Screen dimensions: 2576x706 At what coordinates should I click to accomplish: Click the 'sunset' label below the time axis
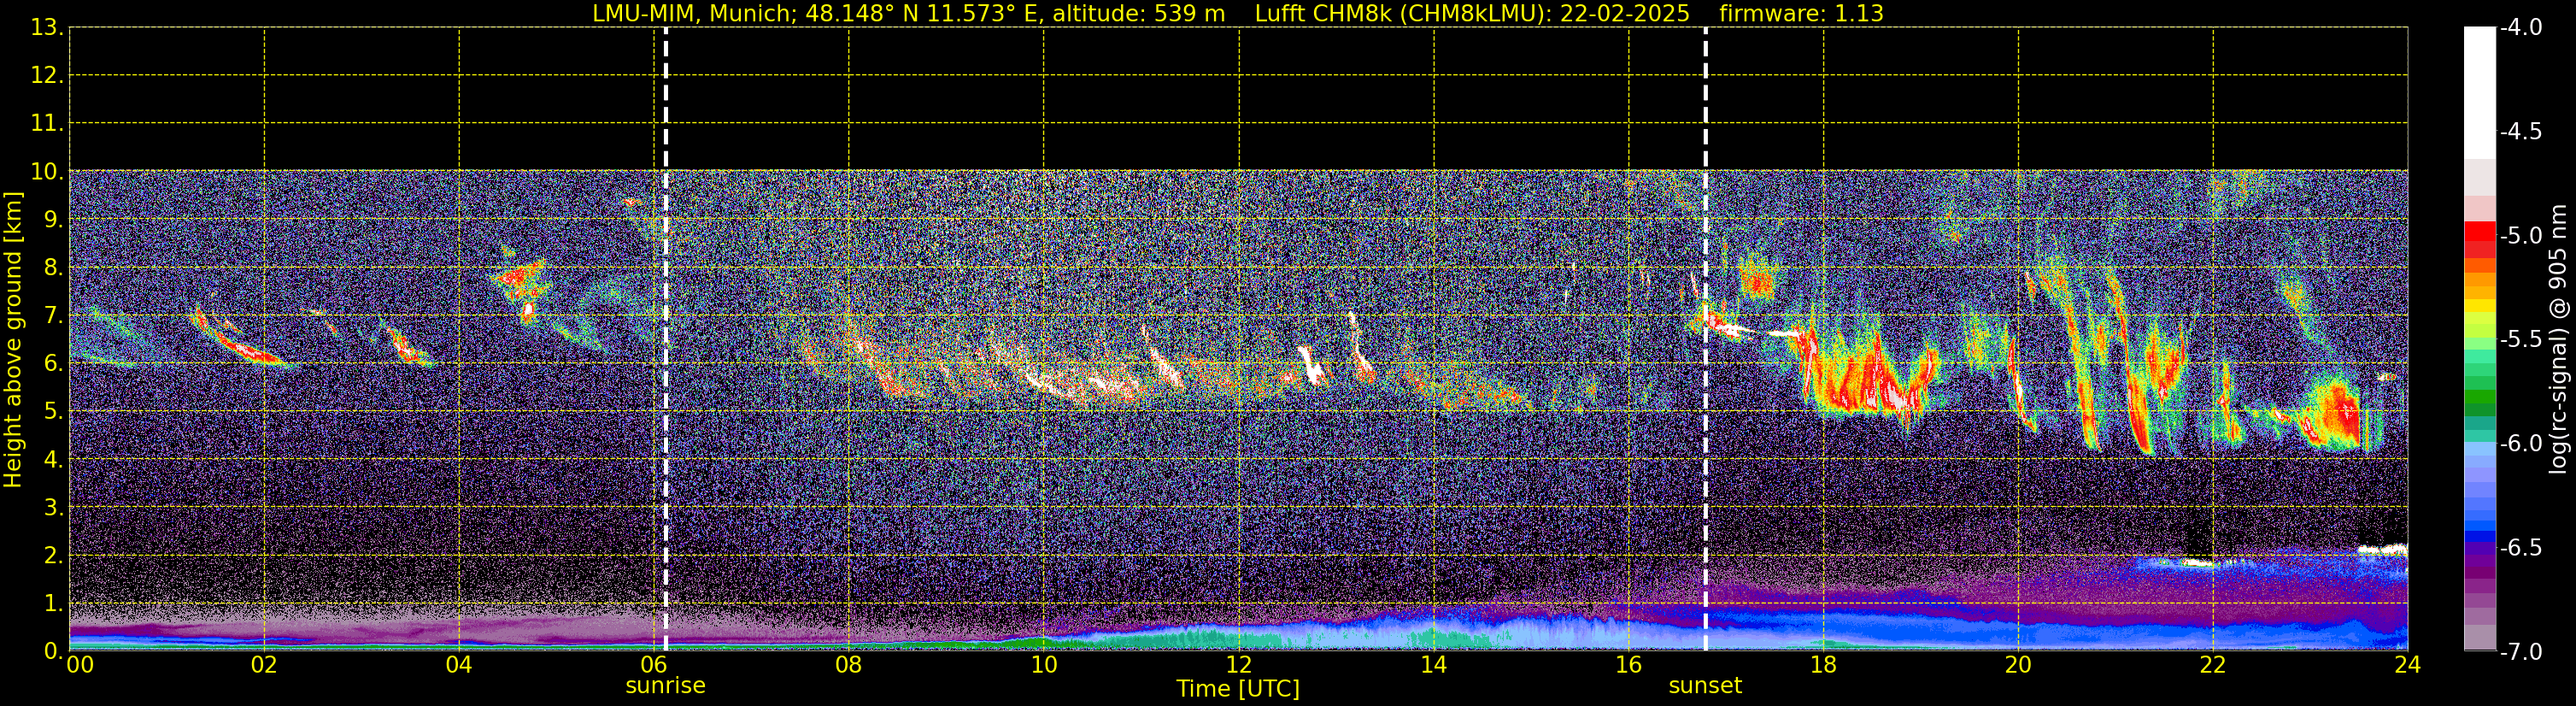[x=1705, y=686]
